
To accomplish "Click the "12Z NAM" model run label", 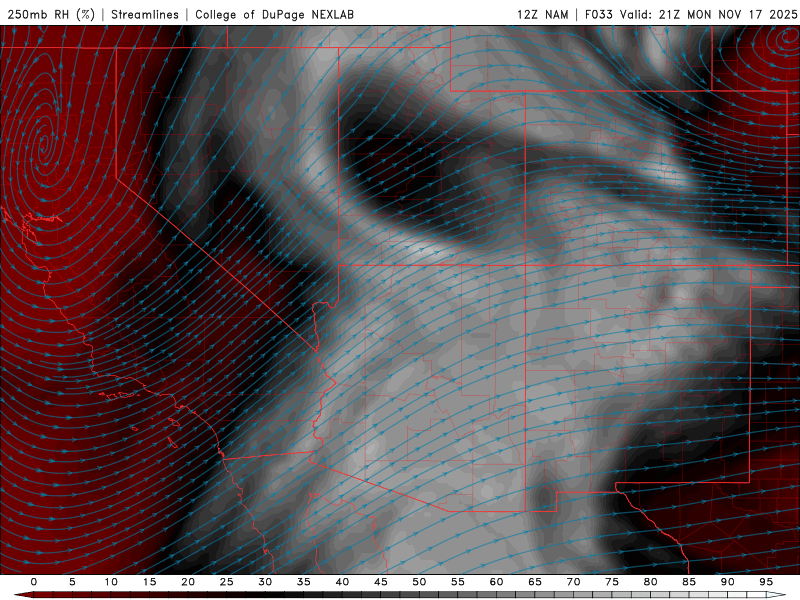I will (x=543, y=14).
